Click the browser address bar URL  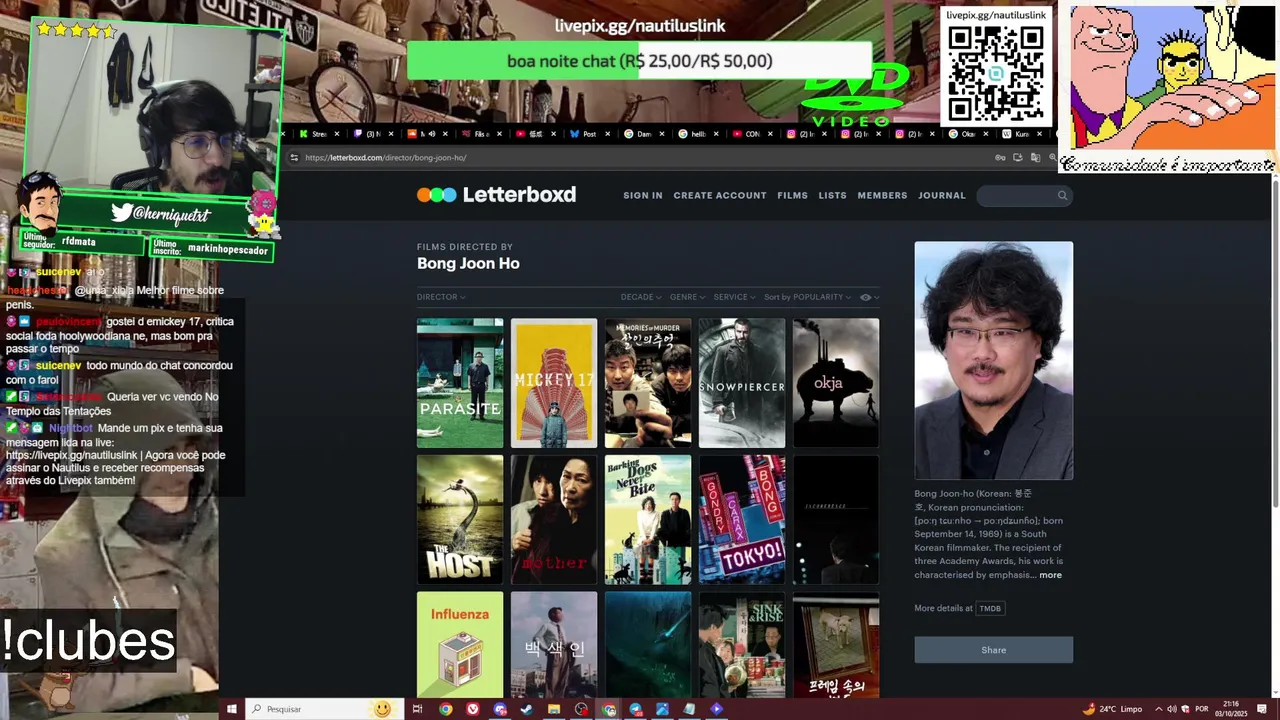[x=385, y=157]
